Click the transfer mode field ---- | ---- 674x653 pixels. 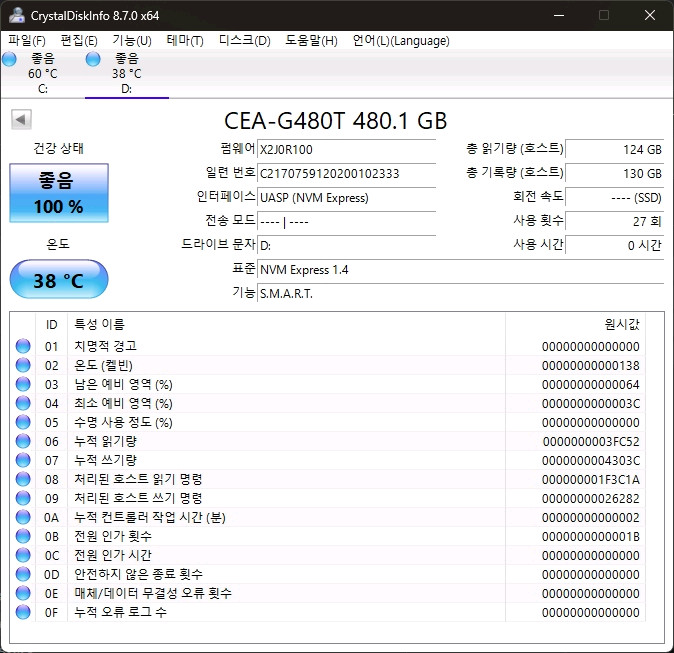click(346, 222)
